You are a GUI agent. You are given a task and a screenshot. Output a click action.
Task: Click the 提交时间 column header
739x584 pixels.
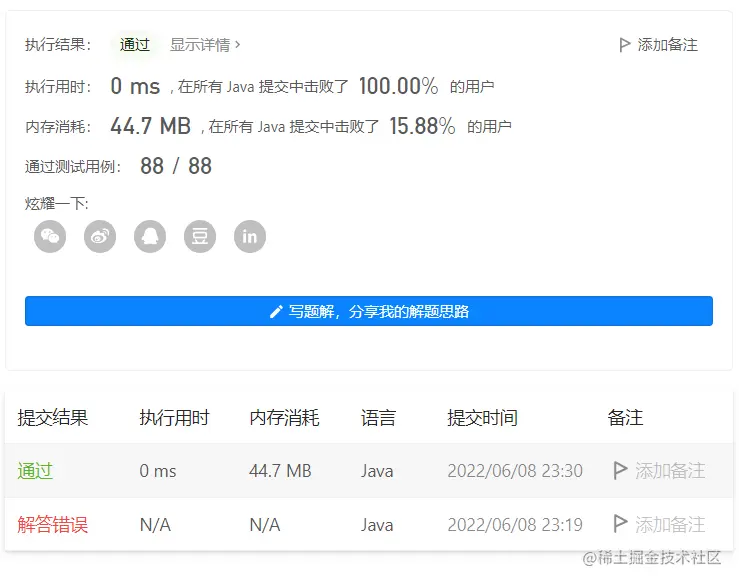[x=482, y=418]
